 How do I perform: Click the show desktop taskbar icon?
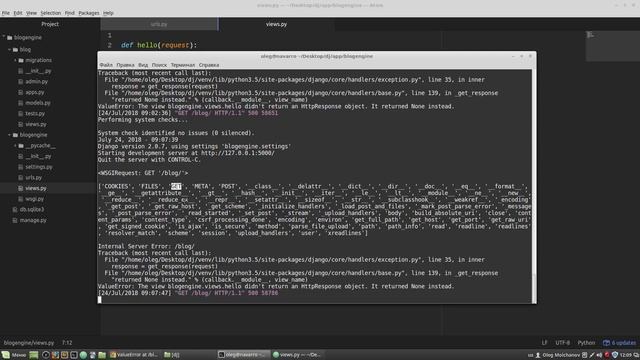pyautogui.click(x=33, y=355)
